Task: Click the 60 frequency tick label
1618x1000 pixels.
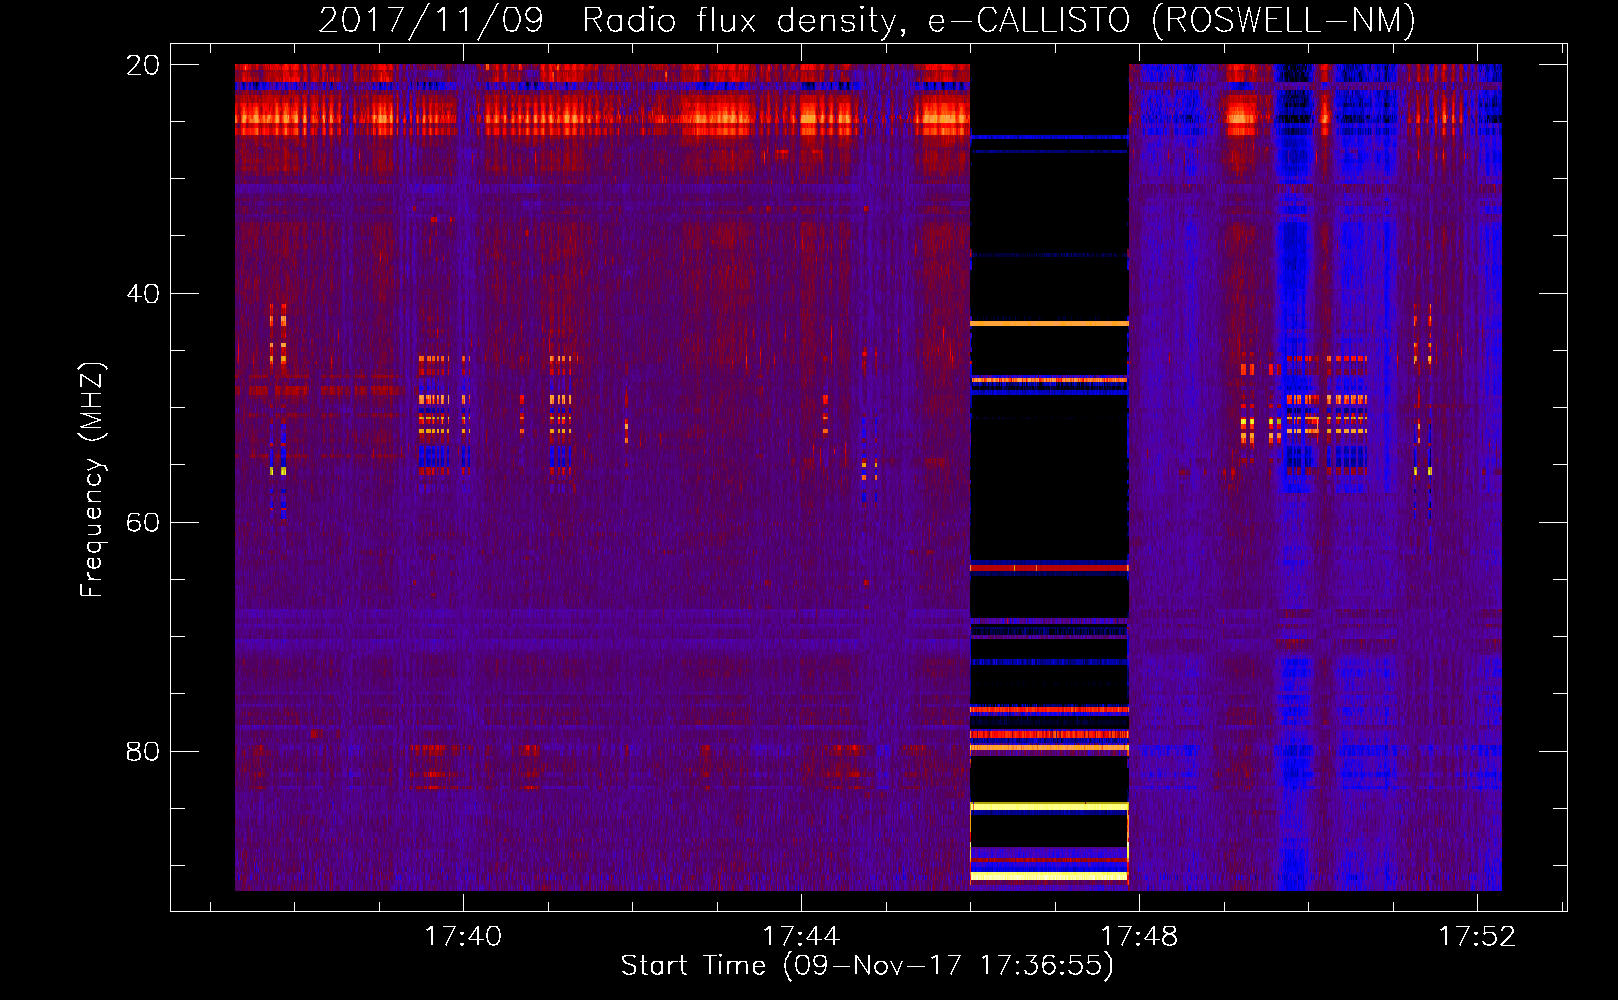Action: pos(142,523)
